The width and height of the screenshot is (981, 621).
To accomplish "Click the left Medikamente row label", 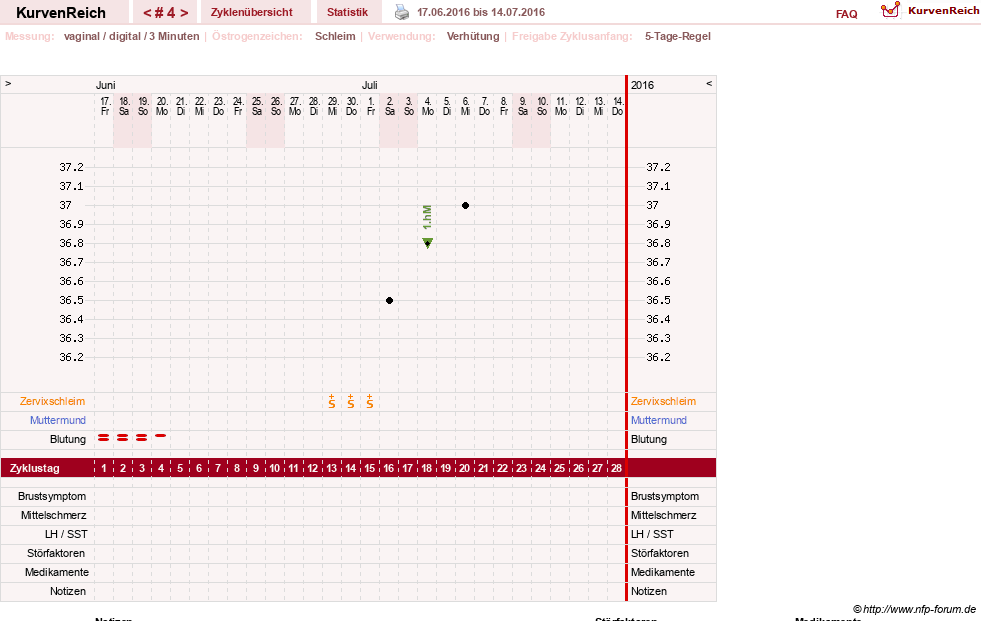I will (56, 572).
